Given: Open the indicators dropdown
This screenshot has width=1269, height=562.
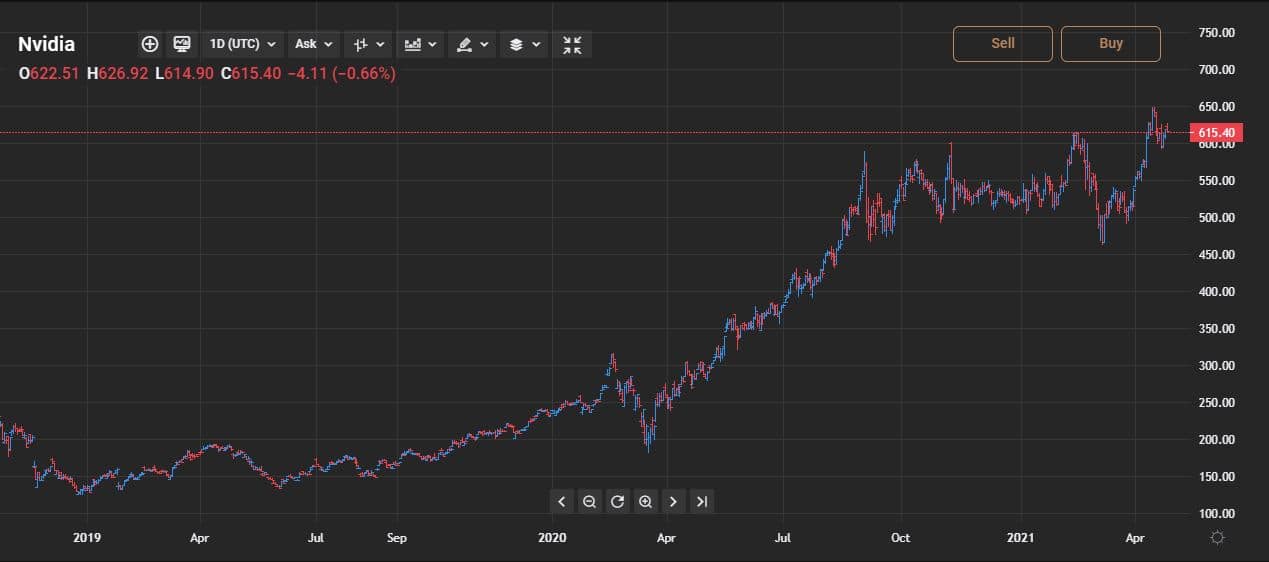Looking at the screenshot, I should 420,44.
